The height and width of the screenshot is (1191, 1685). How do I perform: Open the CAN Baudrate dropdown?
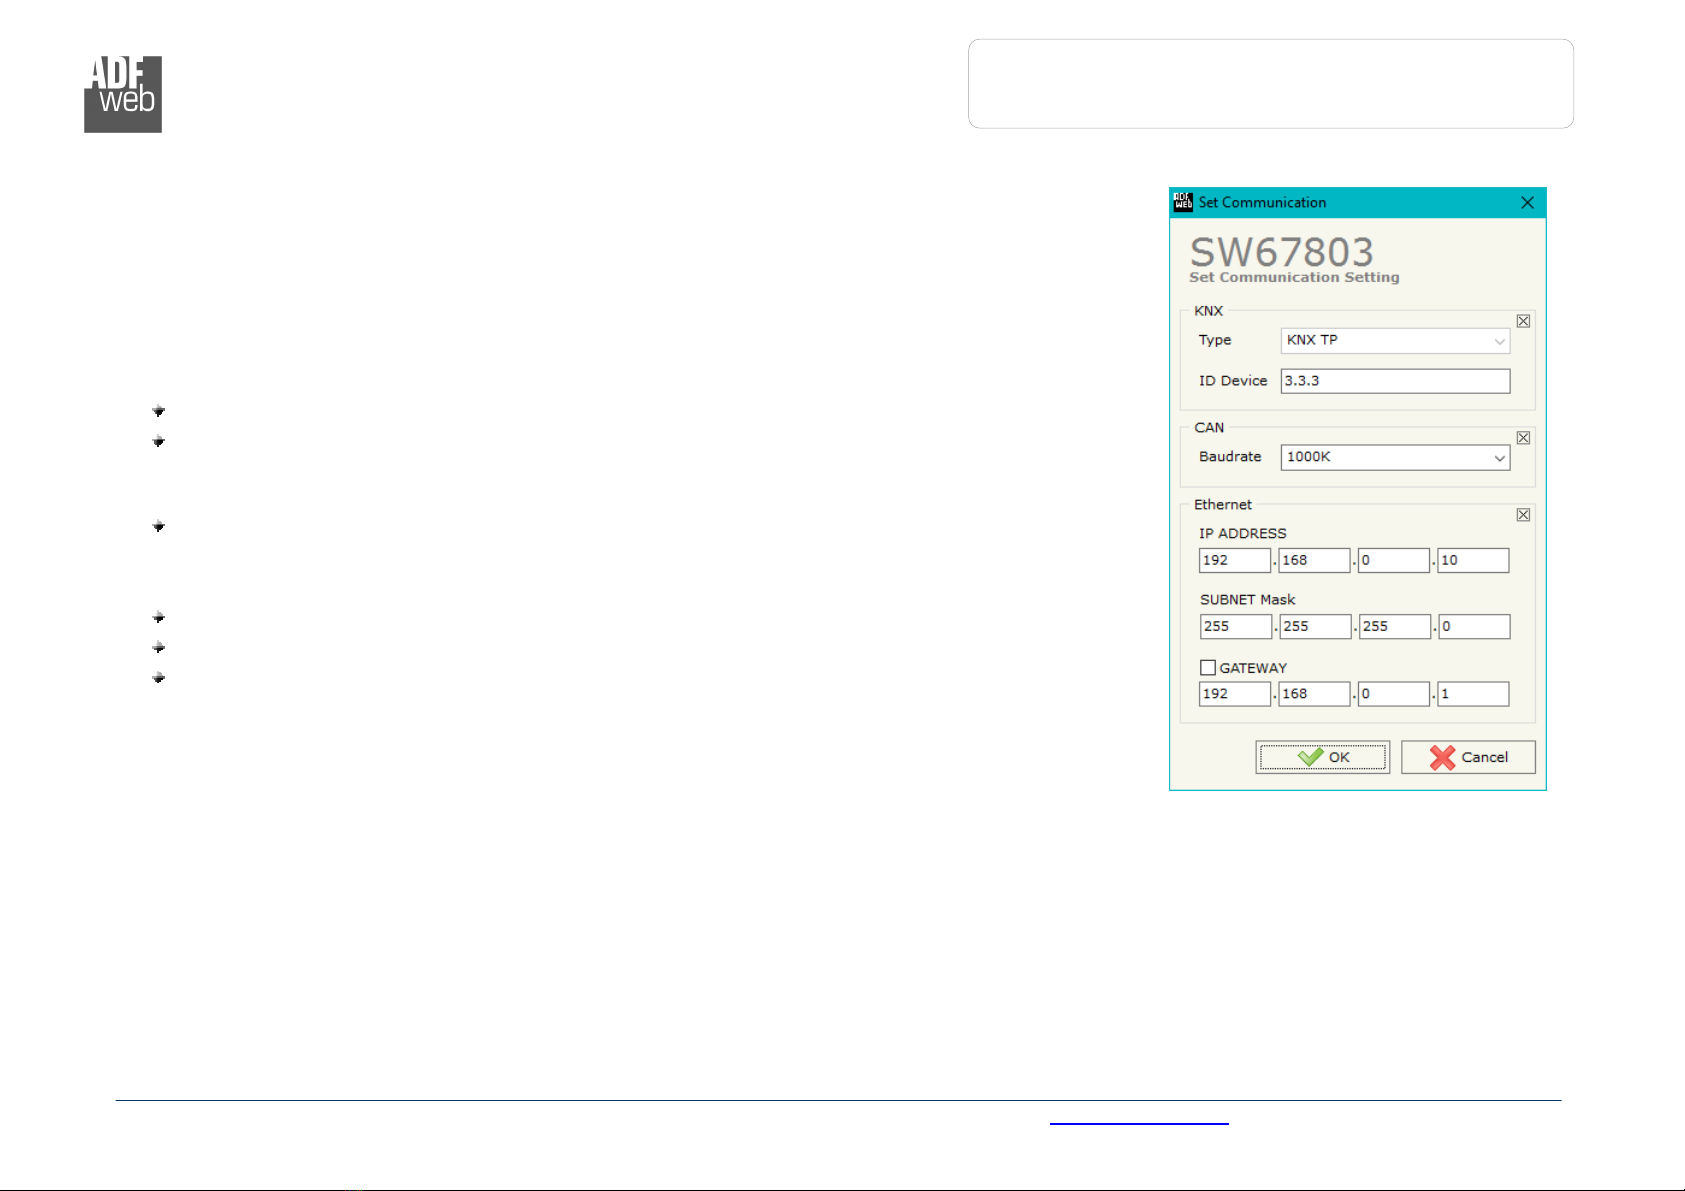coord(1395,458)
